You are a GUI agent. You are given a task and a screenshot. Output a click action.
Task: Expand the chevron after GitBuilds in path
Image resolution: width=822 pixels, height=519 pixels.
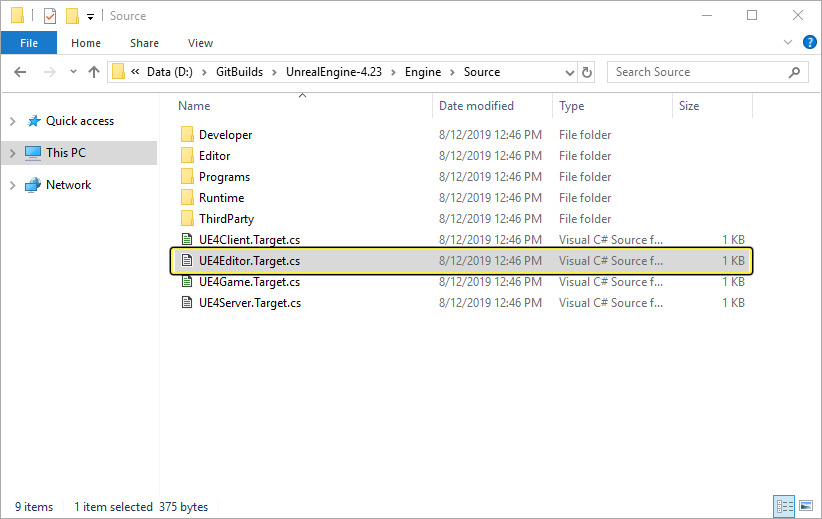[274, 72]
